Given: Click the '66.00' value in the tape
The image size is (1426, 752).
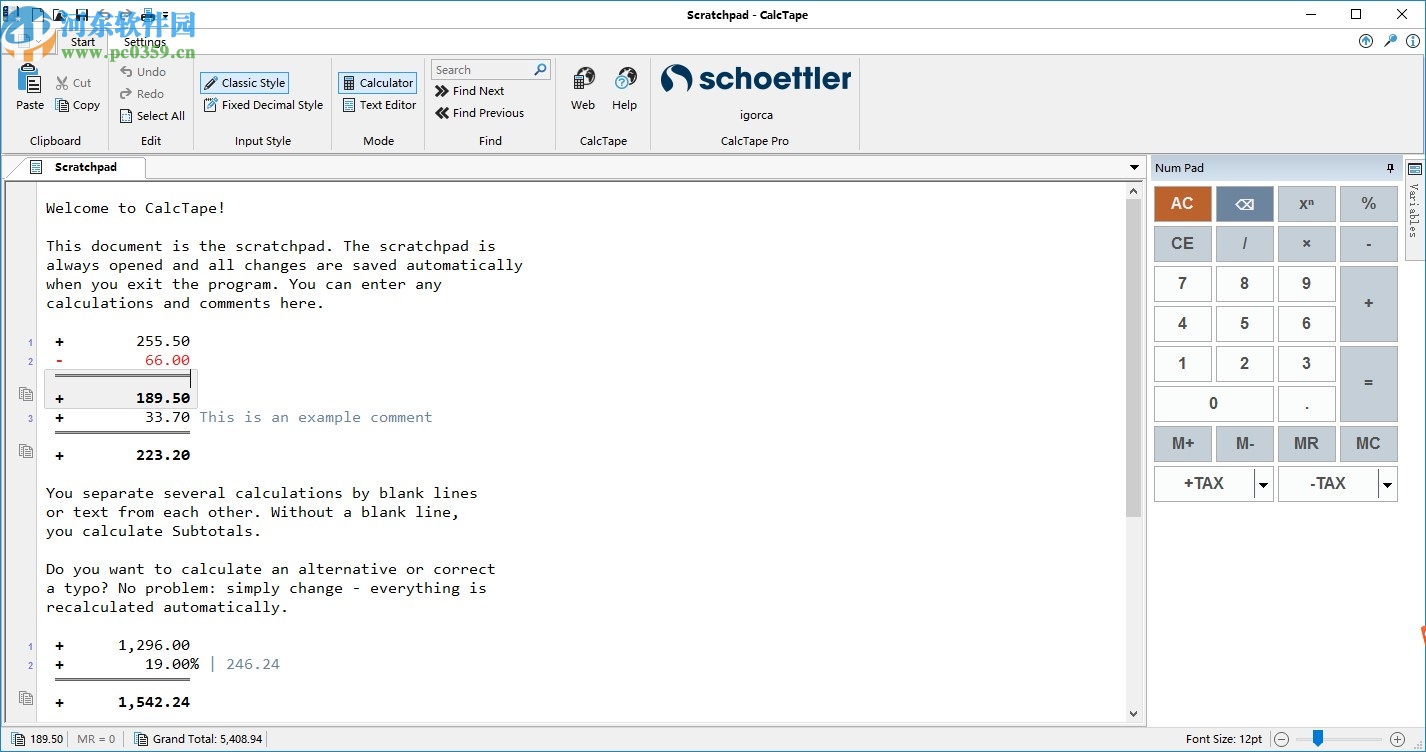Looking at the screenshot, I should point(167,360).
